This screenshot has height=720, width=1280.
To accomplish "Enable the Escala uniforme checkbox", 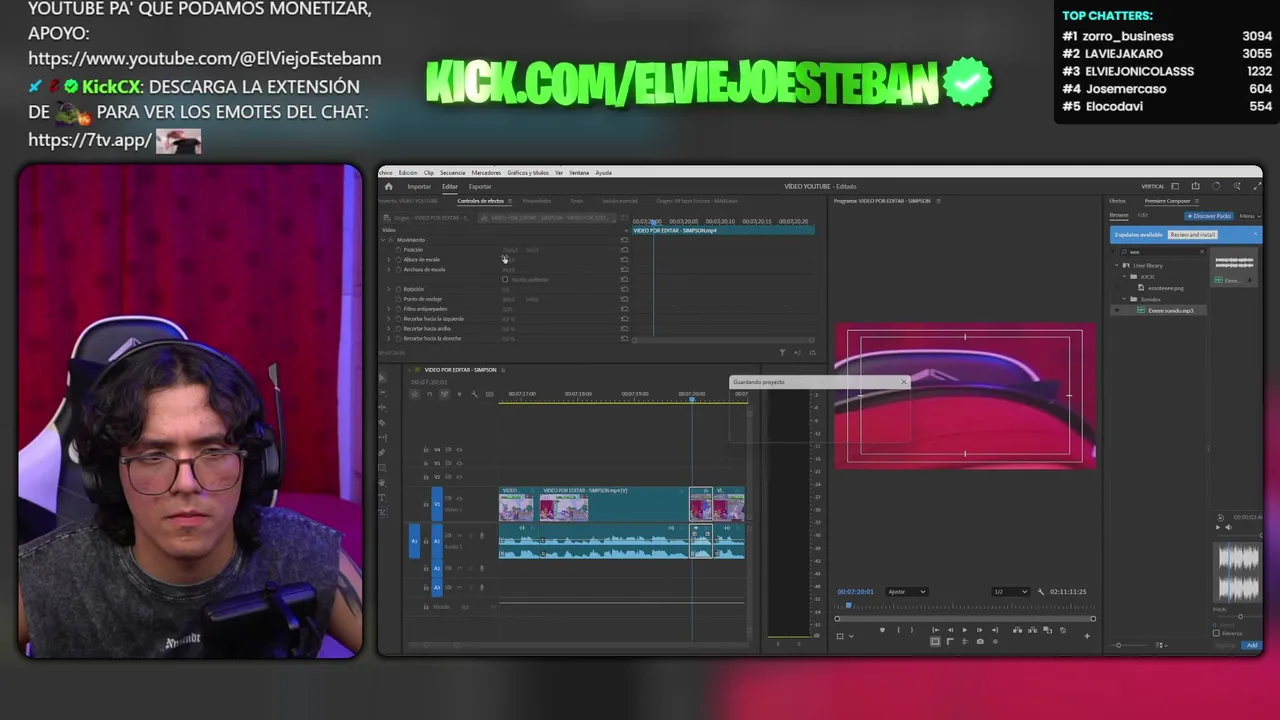I will (x=505, y=279).
